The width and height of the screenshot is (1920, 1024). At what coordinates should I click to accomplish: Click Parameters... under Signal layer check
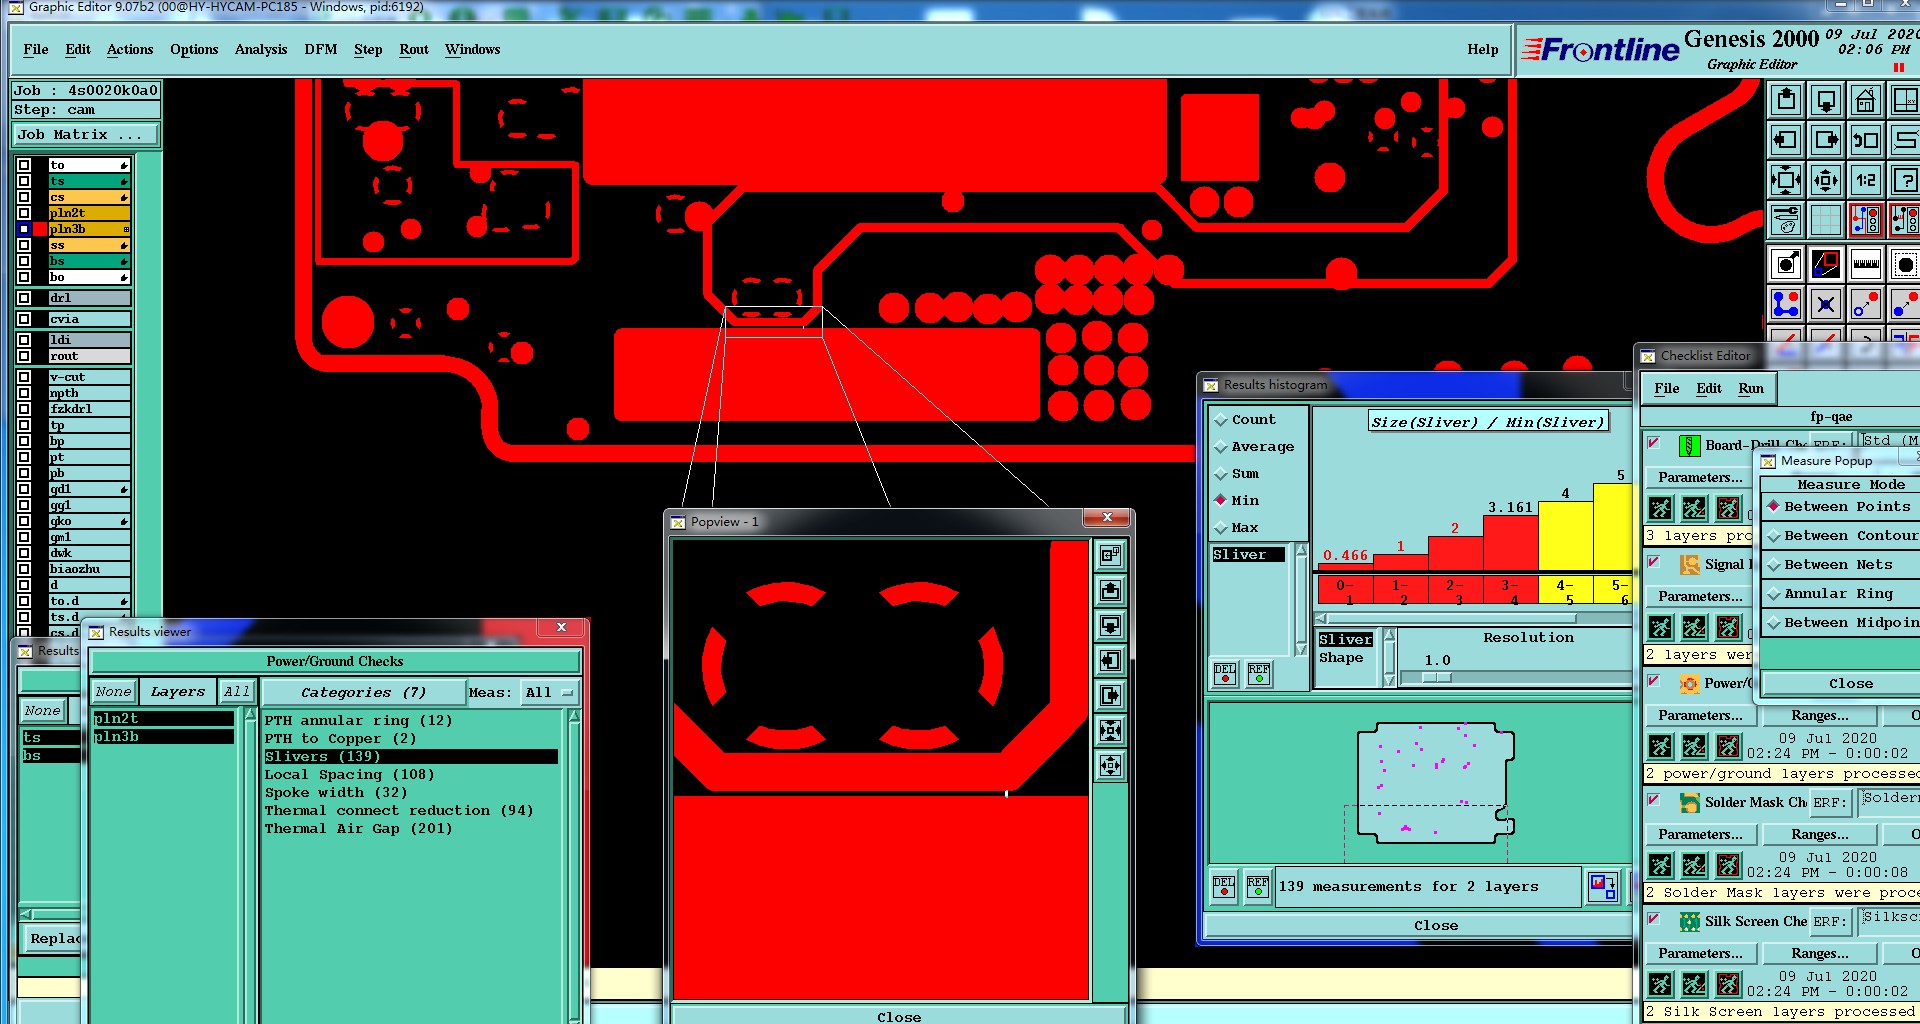(1700, 596)
